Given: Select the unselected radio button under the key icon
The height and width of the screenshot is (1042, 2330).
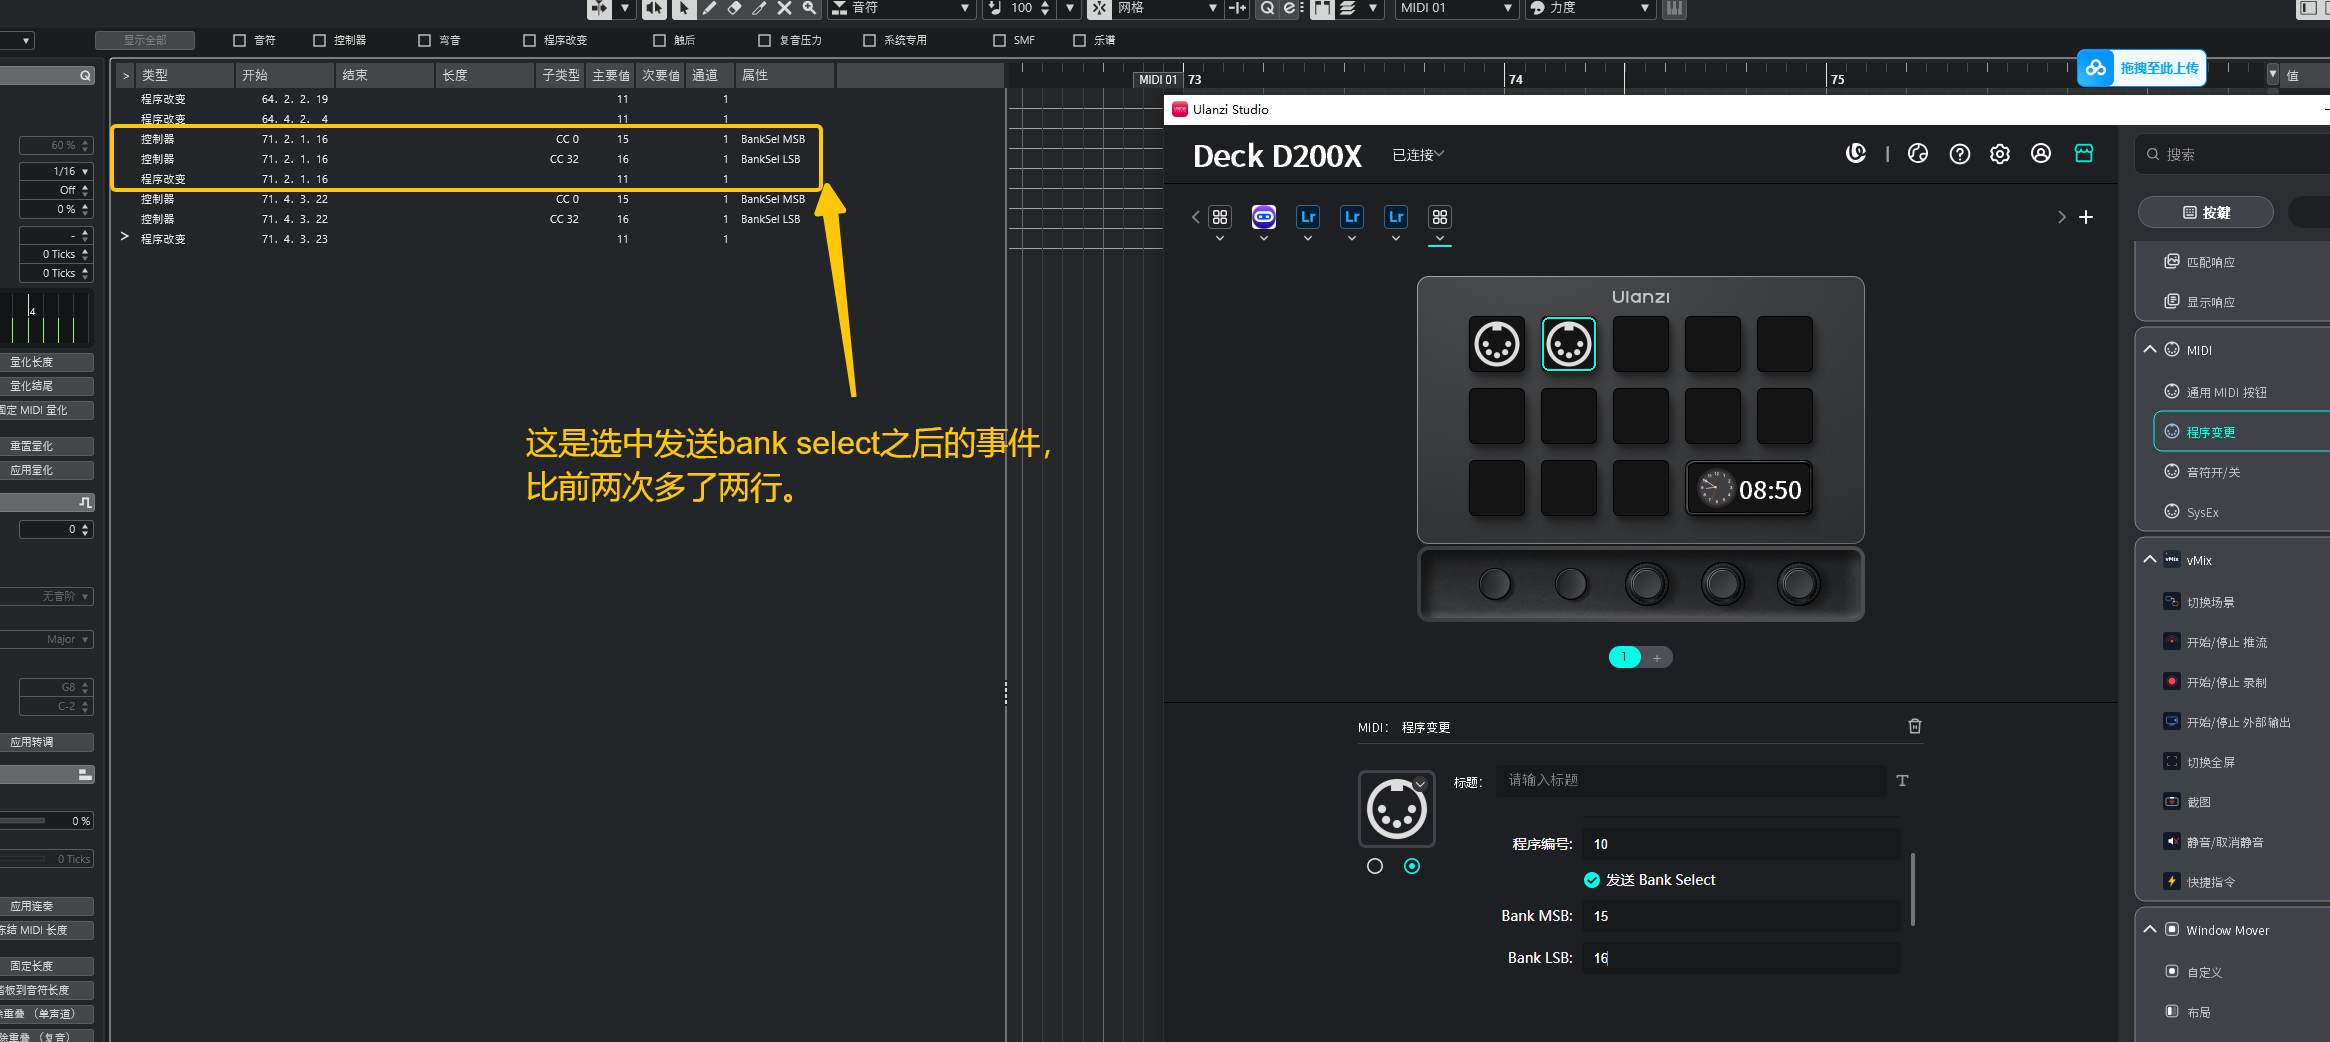Looking at the screenshot, I should (1375, 866).
